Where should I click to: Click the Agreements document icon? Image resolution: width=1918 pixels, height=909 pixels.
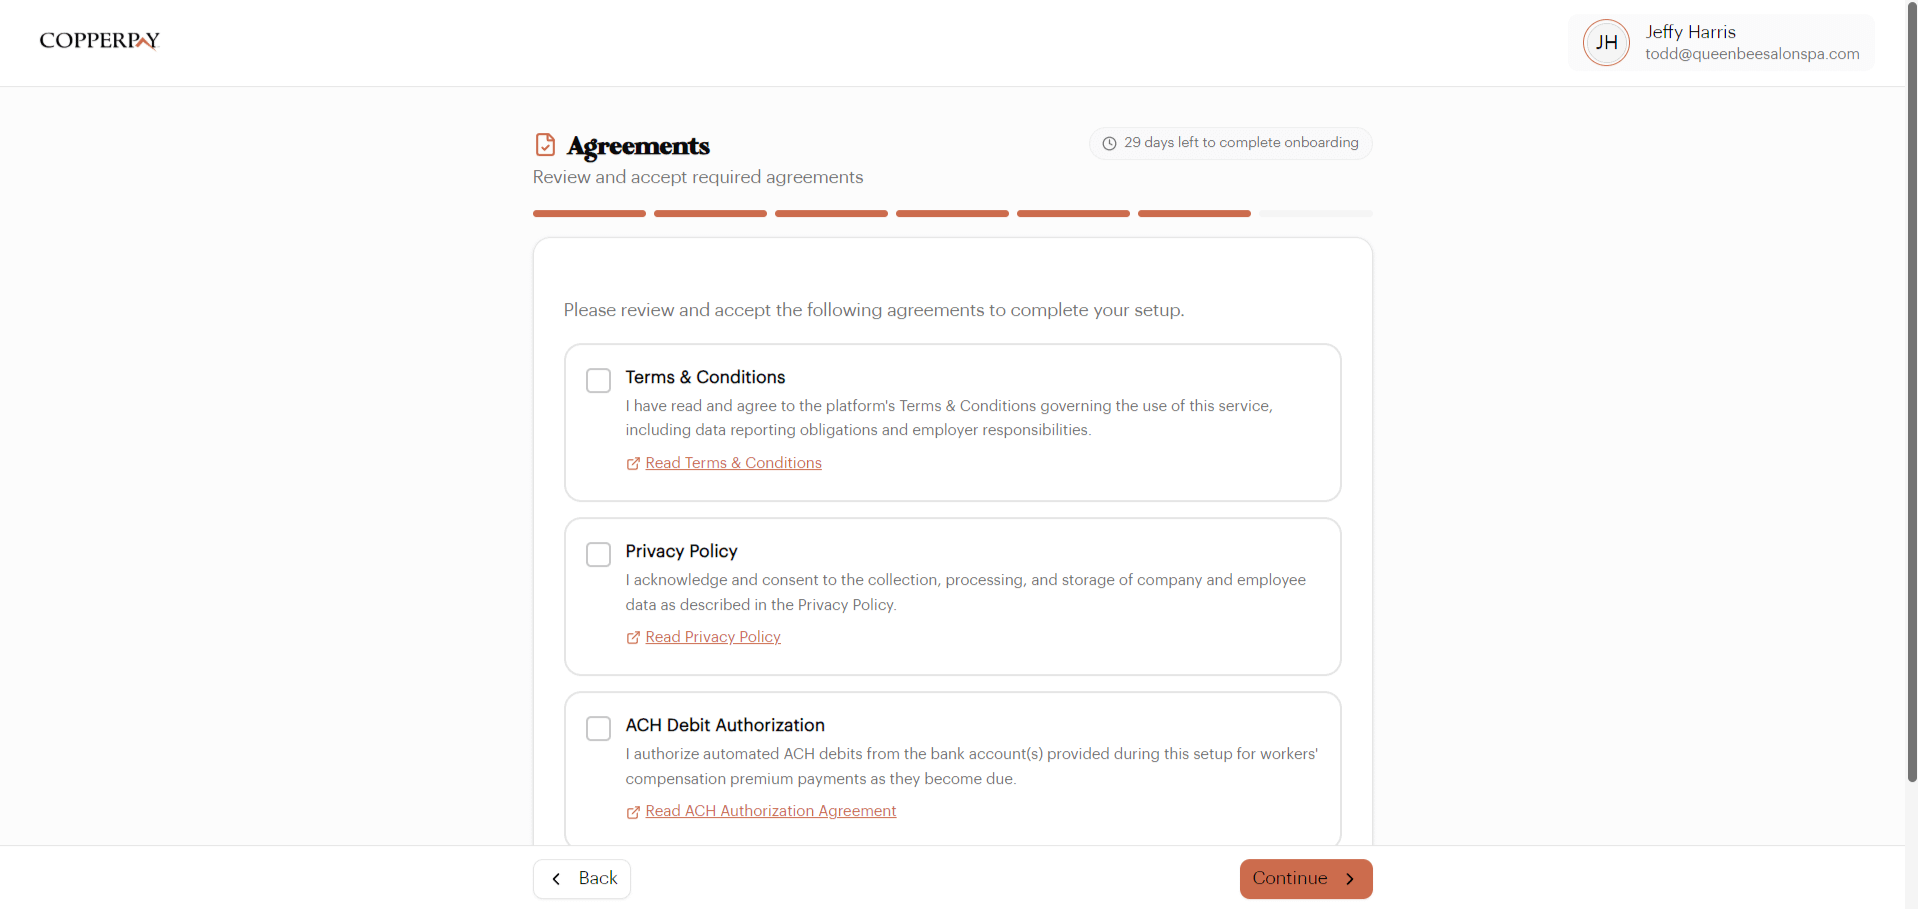click(545, 144)
